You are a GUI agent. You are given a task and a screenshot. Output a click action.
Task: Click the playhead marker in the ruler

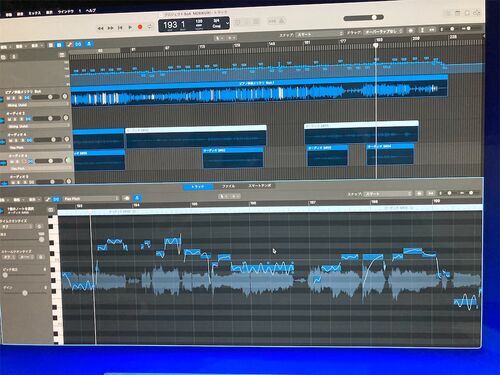[x=376, y=45]
